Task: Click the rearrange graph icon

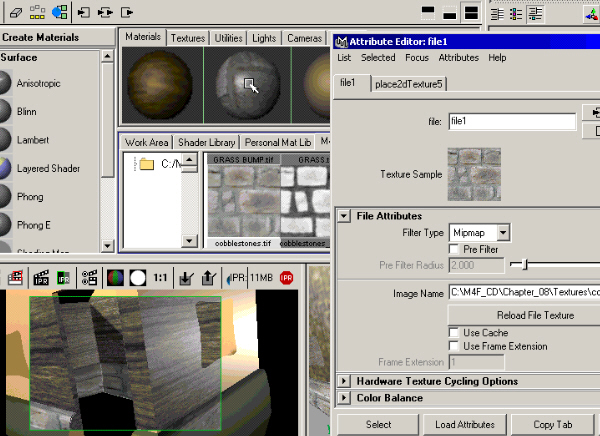Action: point(35,13)
